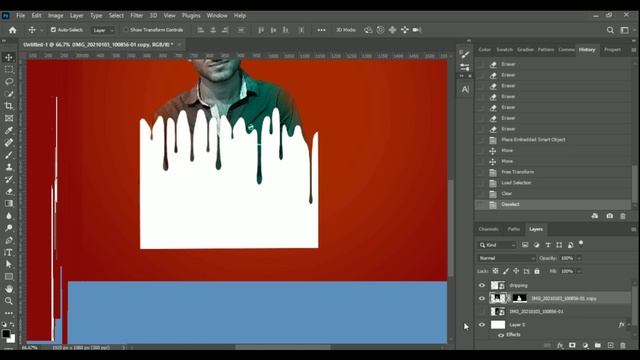Select the Gradient tool
This screenshot has height=360, width=640.
(x=9, y=204)
